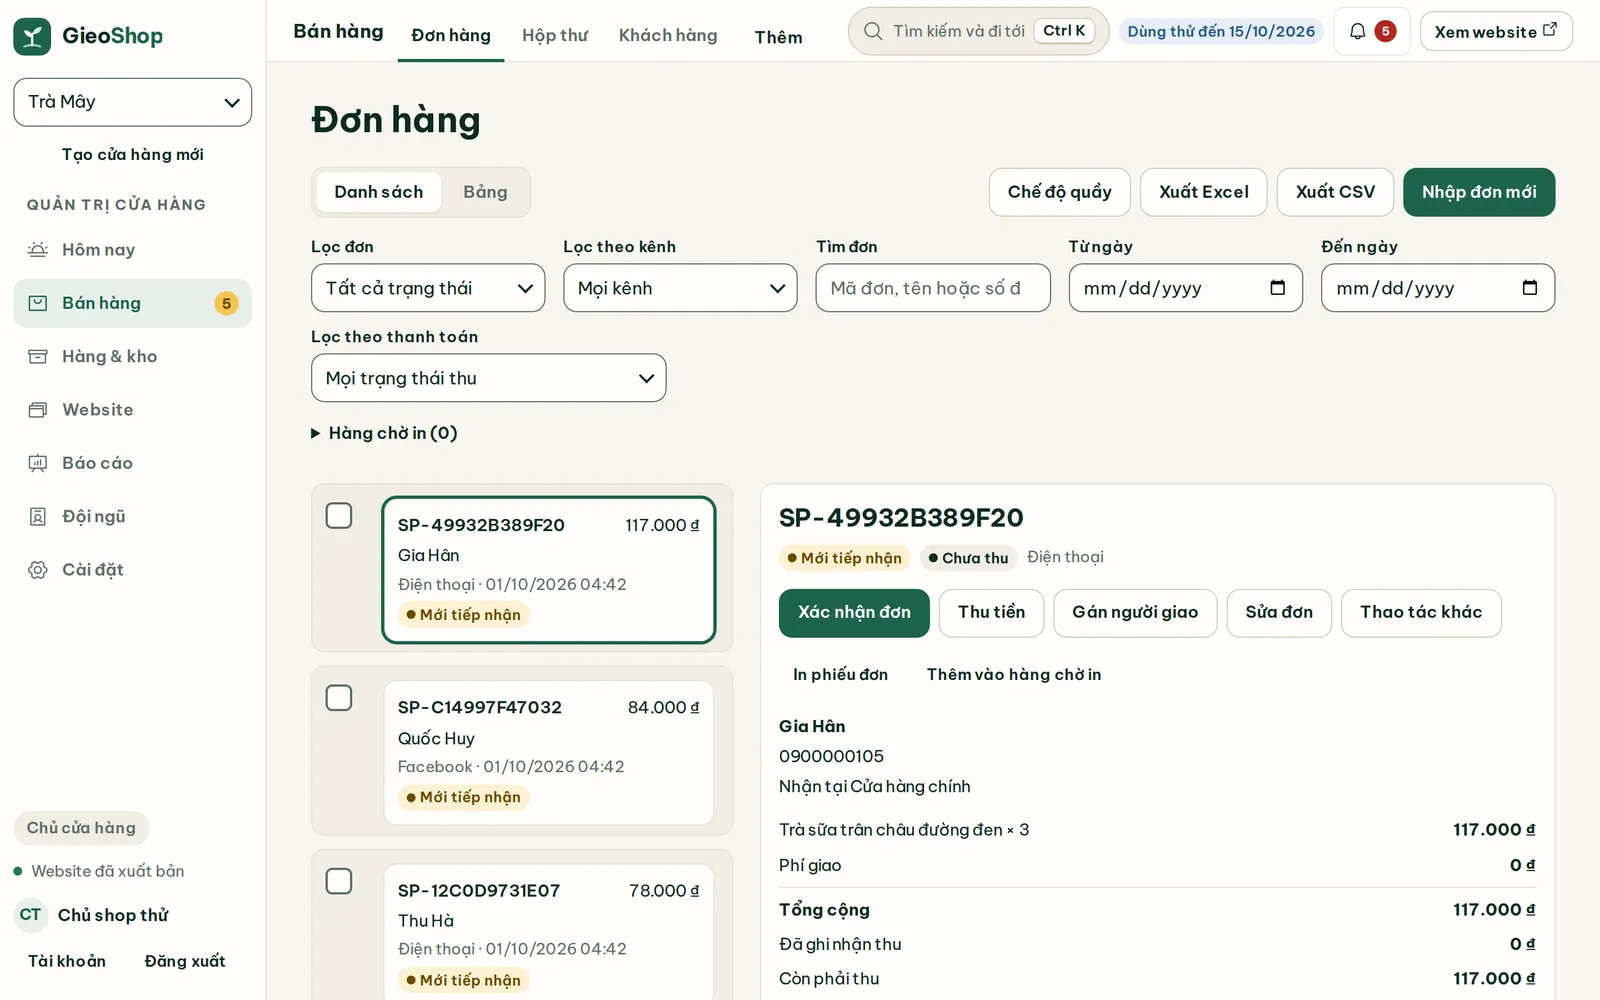Open Báo cáo in the sidebar
1600x1000 pixels.
coord(133,463)
